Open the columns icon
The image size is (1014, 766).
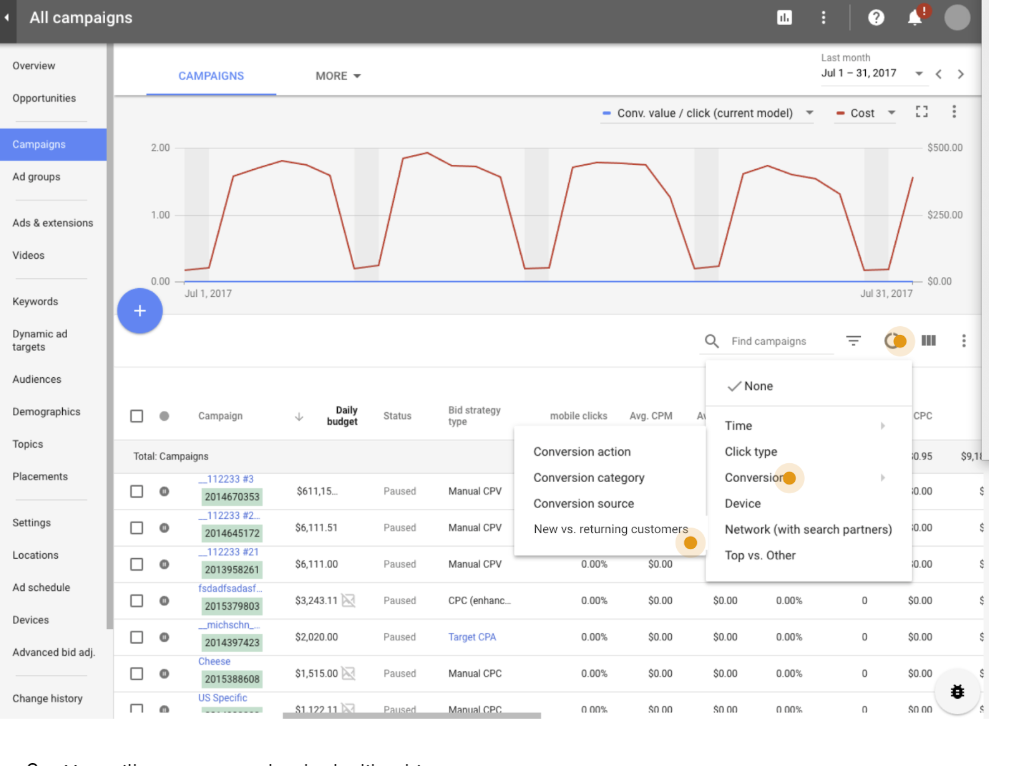[929, 341]
